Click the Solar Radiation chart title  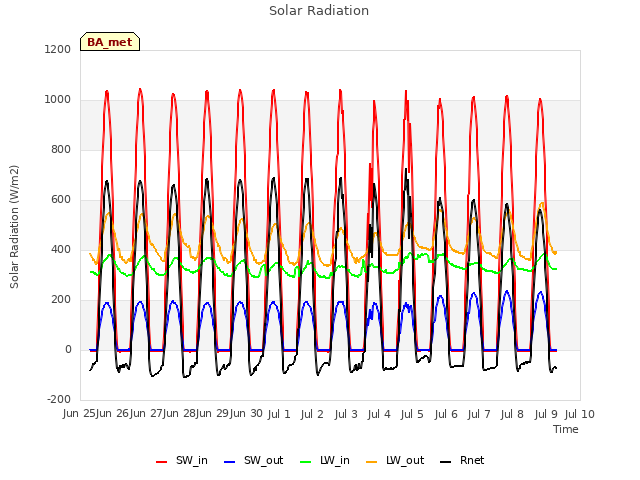(x=319, y=11)
